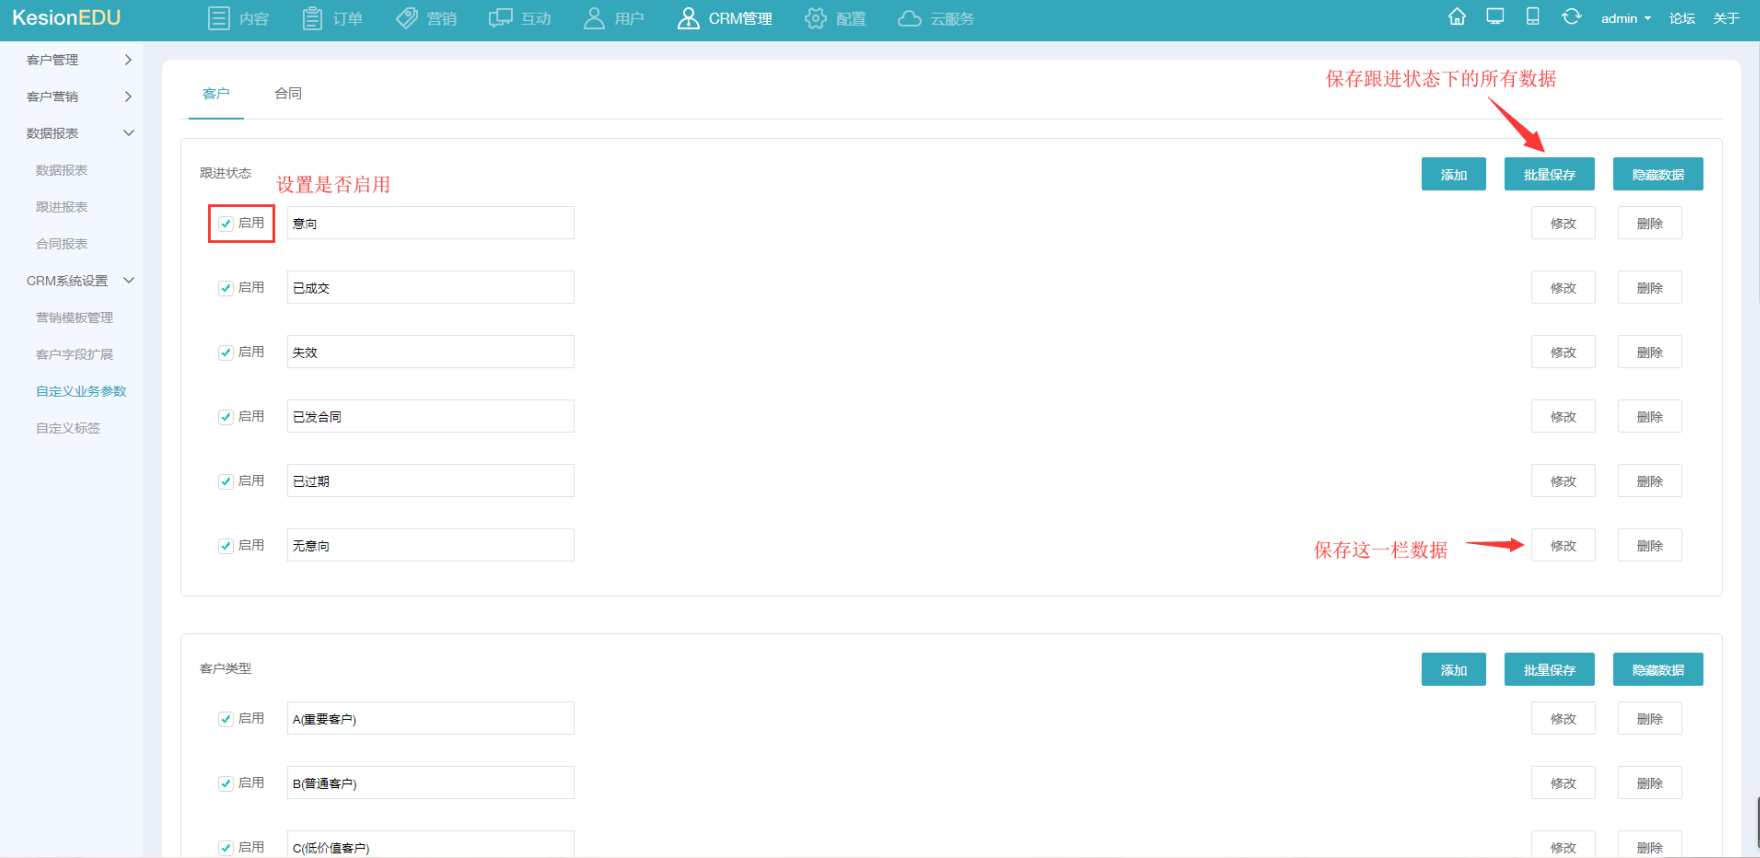Click 批量保存 in 跟进状态 section

tap(1549, 174)
